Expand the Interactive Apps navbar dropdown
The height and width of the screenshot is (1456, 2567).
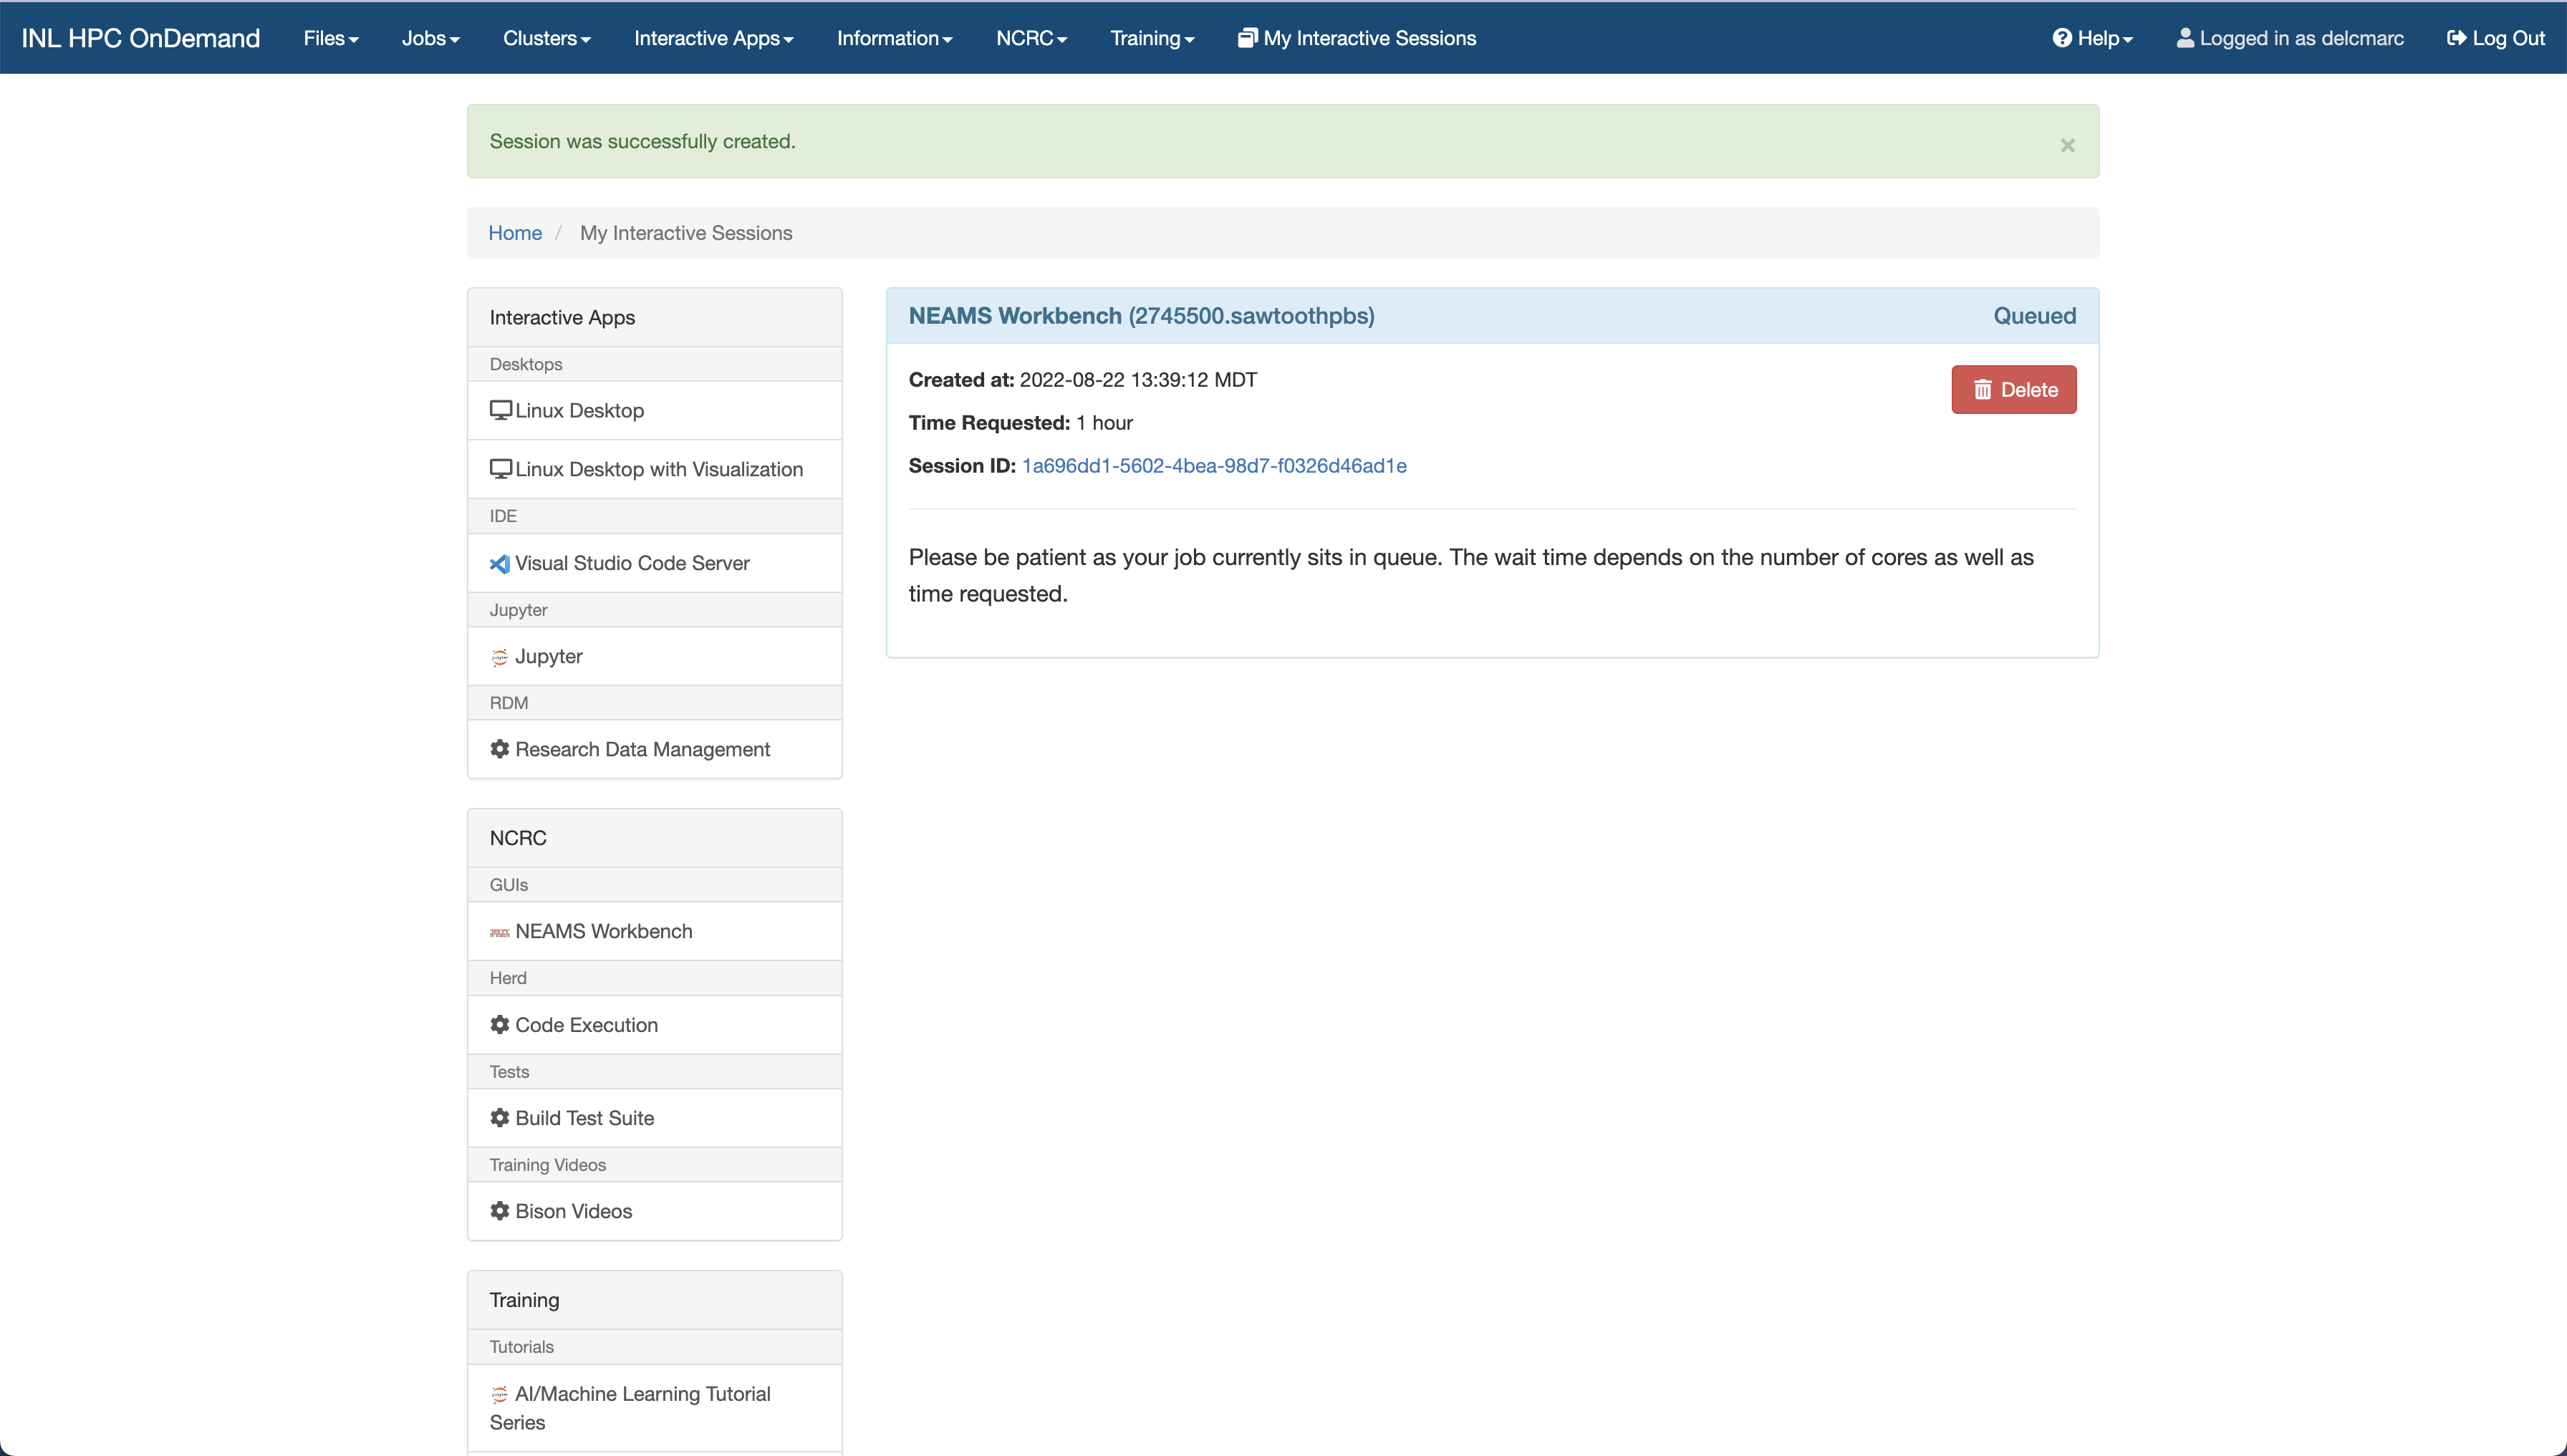click(x=714, y=38)
